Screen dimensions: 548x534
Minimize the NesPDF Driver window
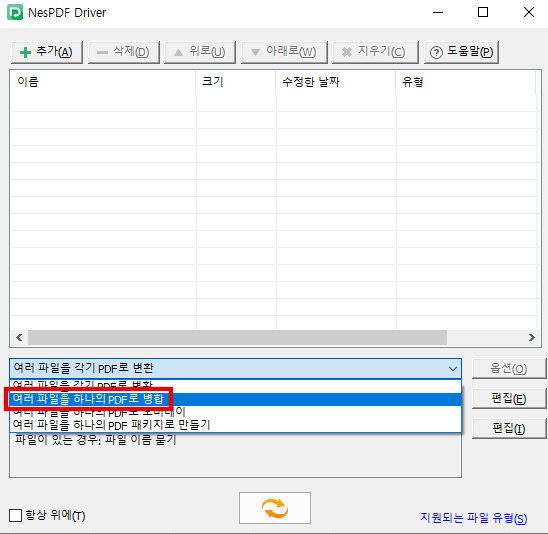pyautogui.click(x=438, y=13)
